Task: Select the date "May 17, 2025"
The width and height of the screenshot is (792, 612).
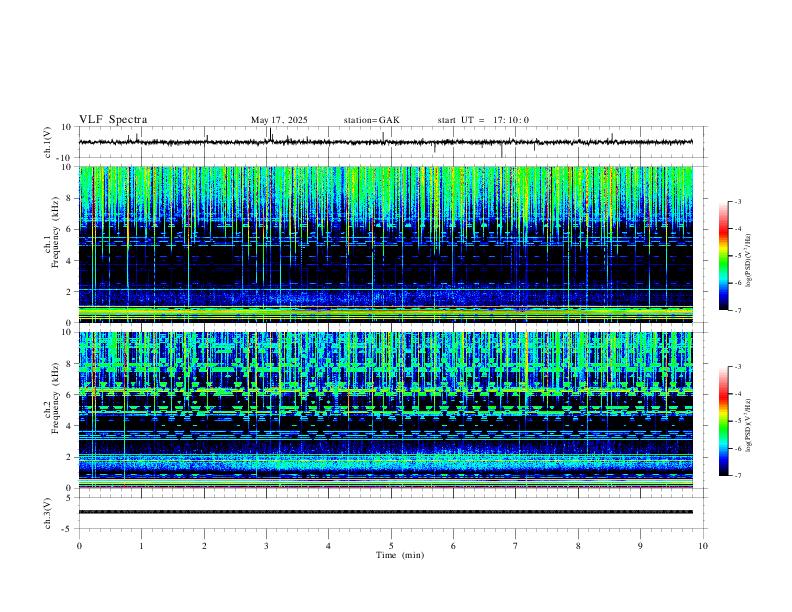Action: pyautogui.click(x=279, y=120)
